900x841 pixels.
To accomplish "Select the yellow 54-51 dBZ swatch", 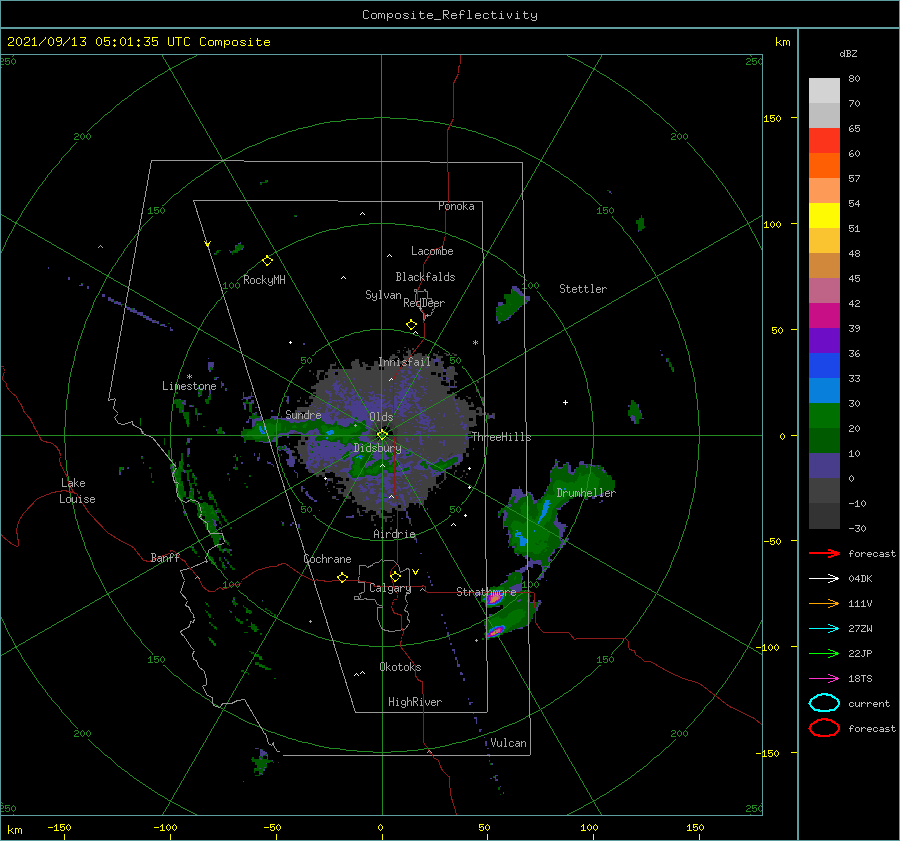I will [824, 215].
